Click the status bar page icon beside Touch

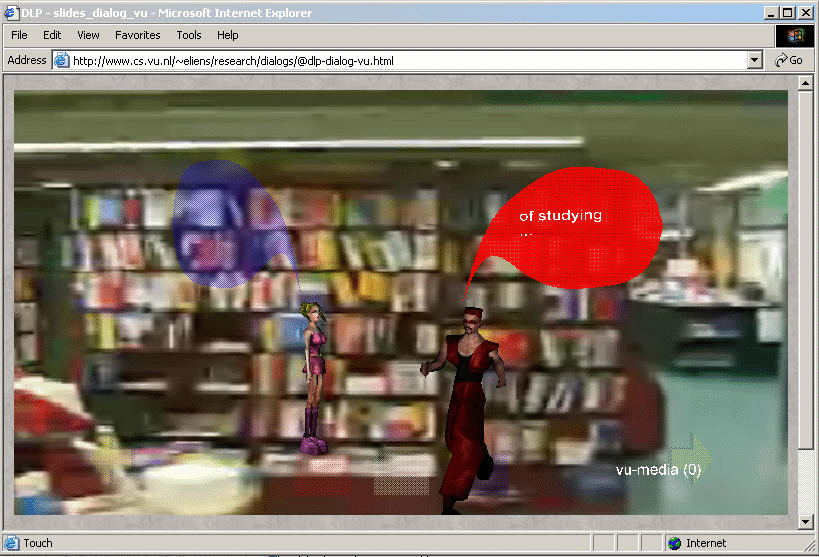pyautogui.click(x=12, y=543)
